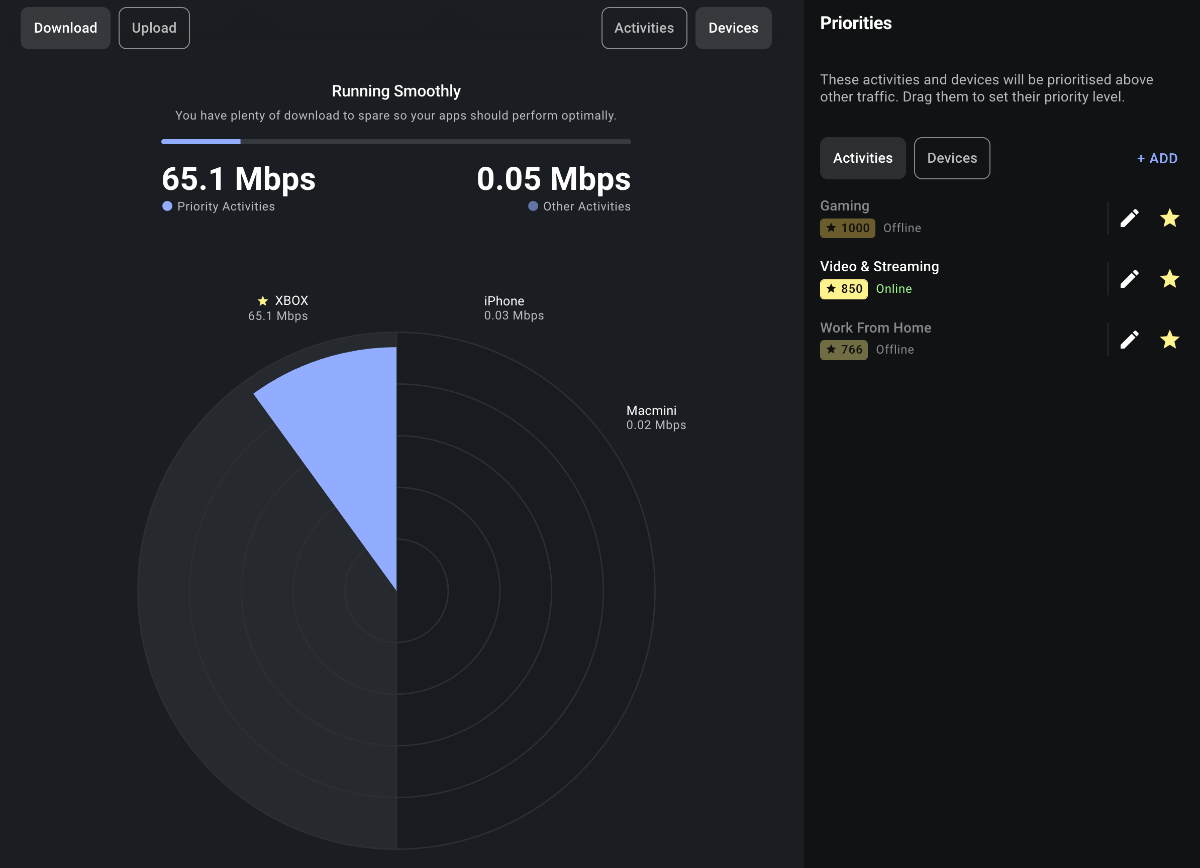1200x868 pixels.
Task: Switch to the Download view
Action: pos(65,28)
